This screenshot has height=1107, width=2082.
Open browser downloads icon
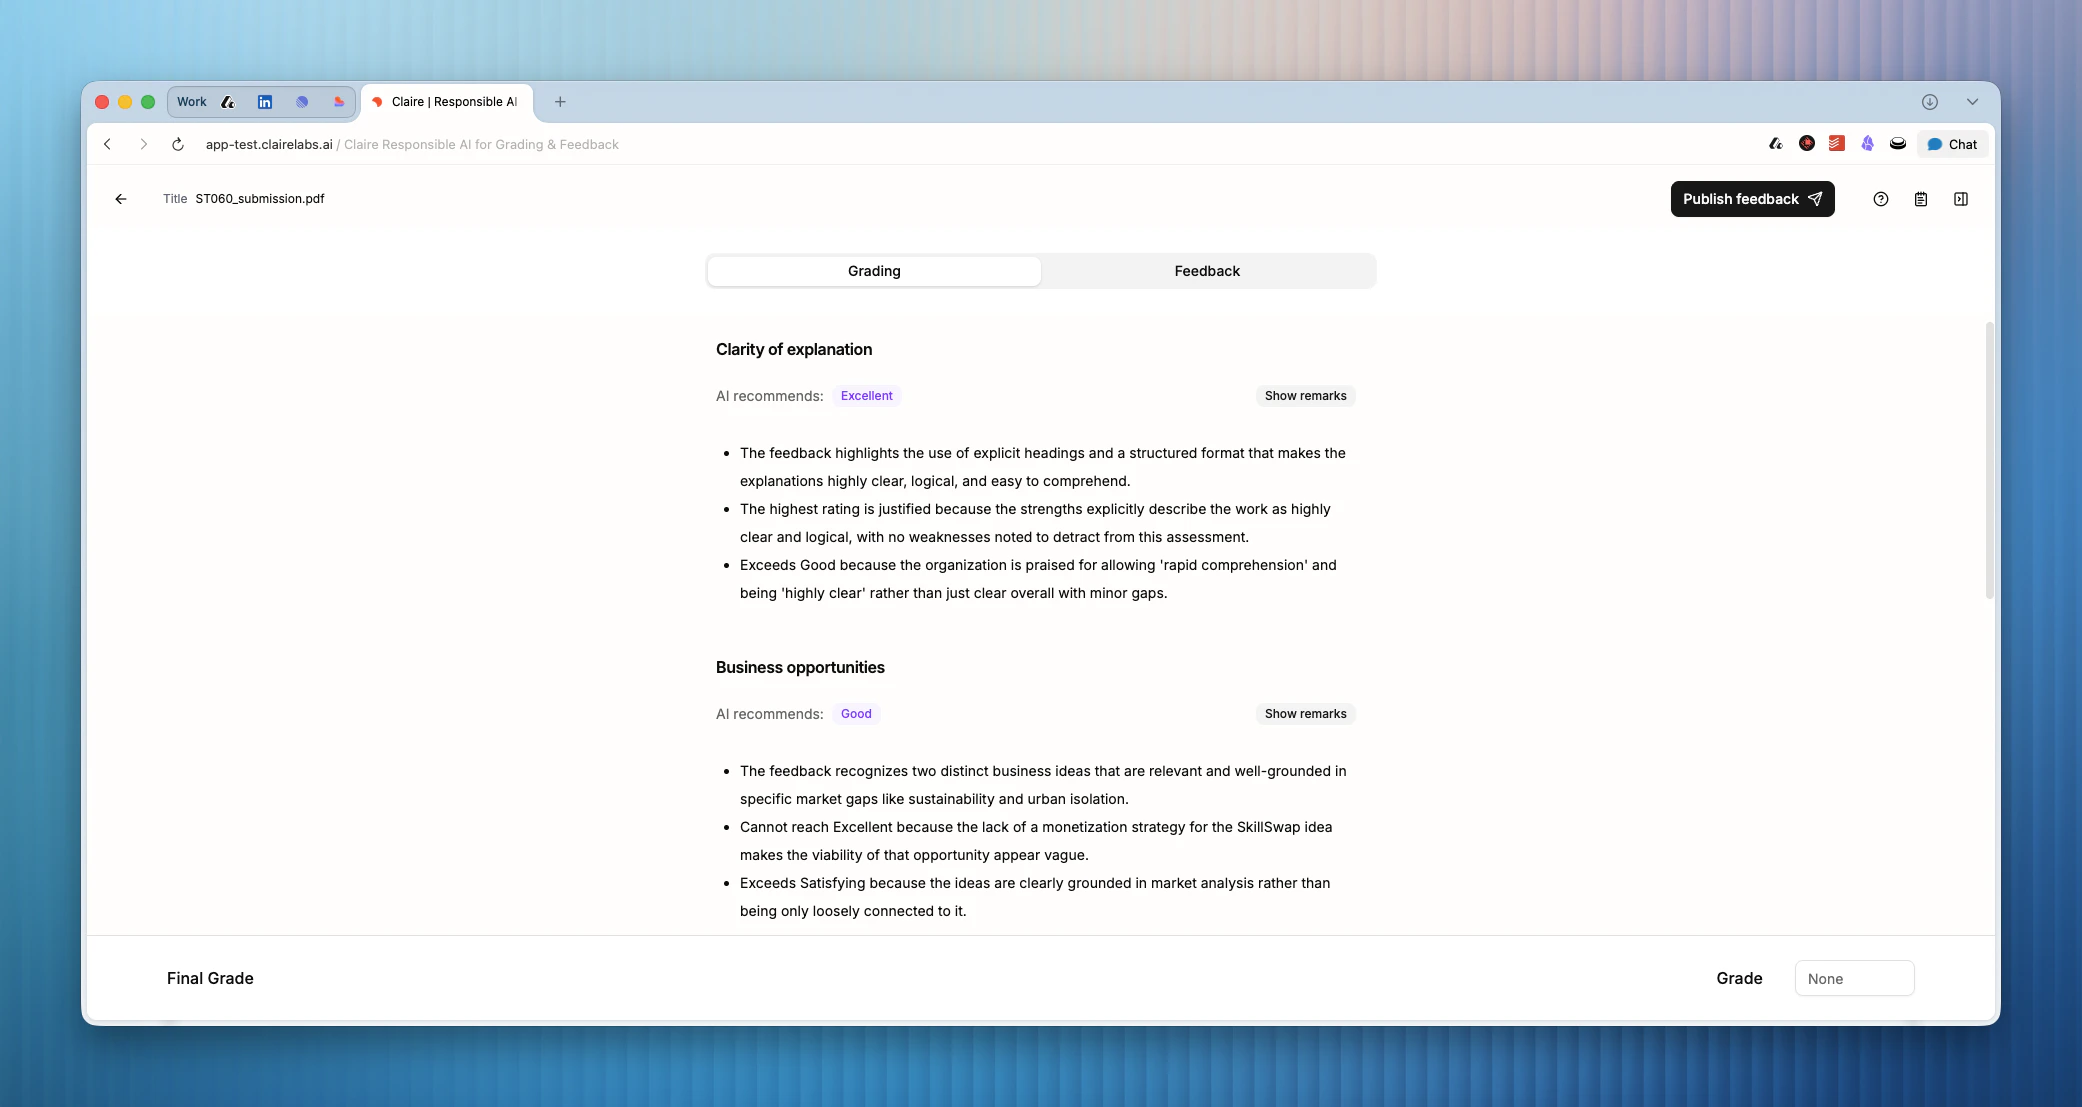point(1929,102)
